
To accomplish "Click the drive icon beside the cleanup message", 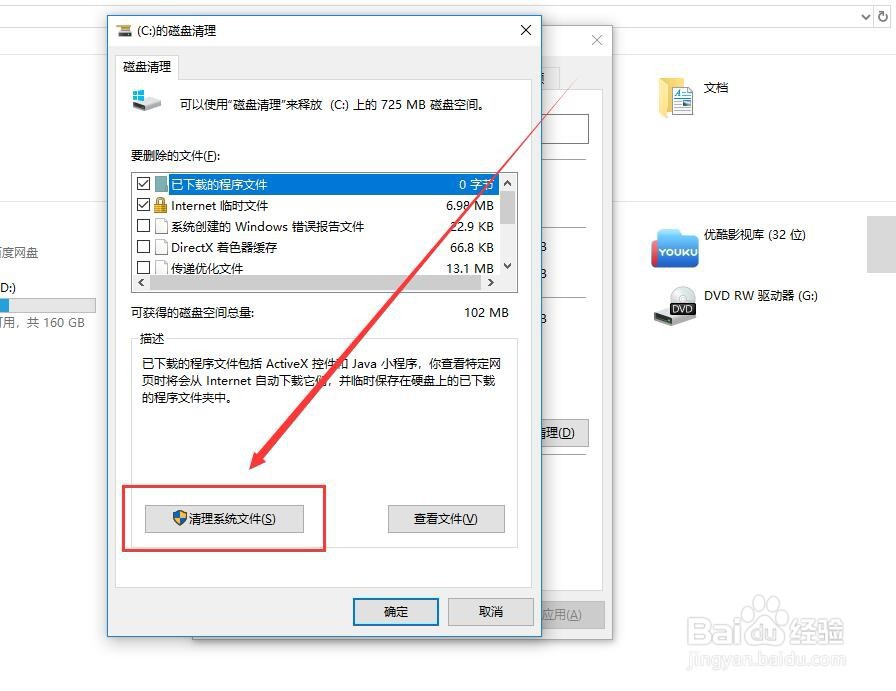I will (x=146, y=101).
